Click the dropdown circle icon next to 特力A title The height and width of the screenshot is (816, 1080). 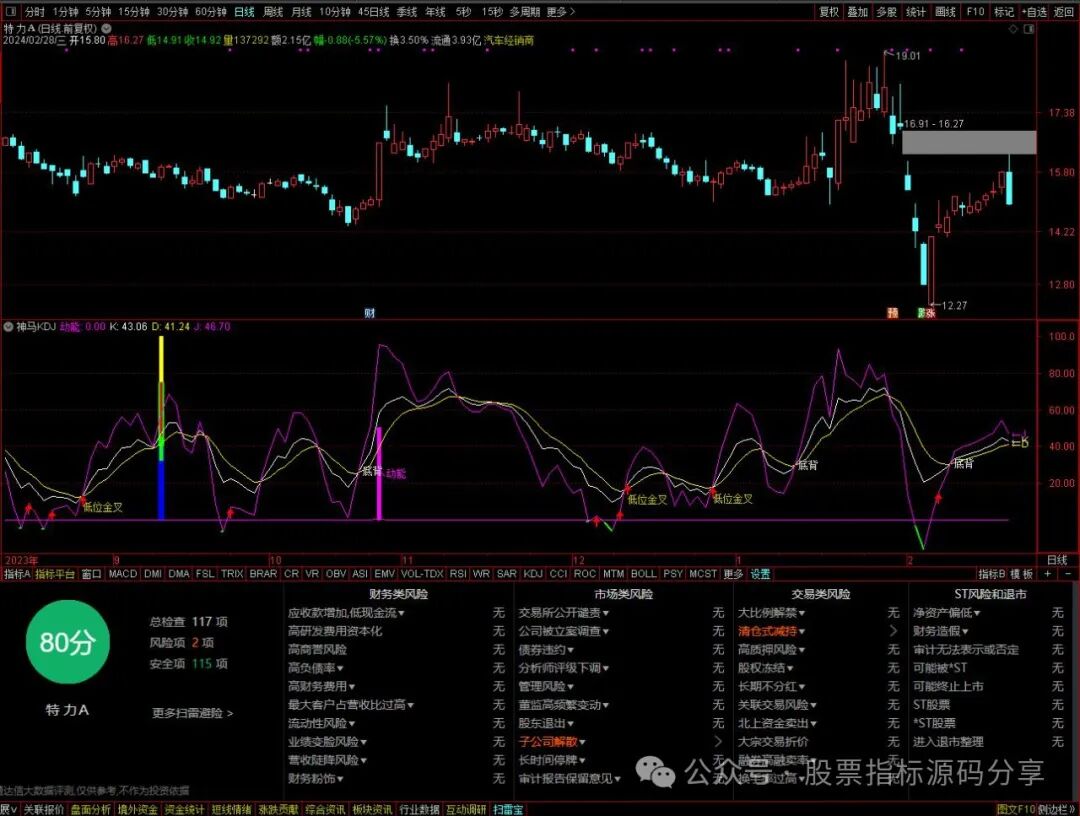tap(106, 29)
